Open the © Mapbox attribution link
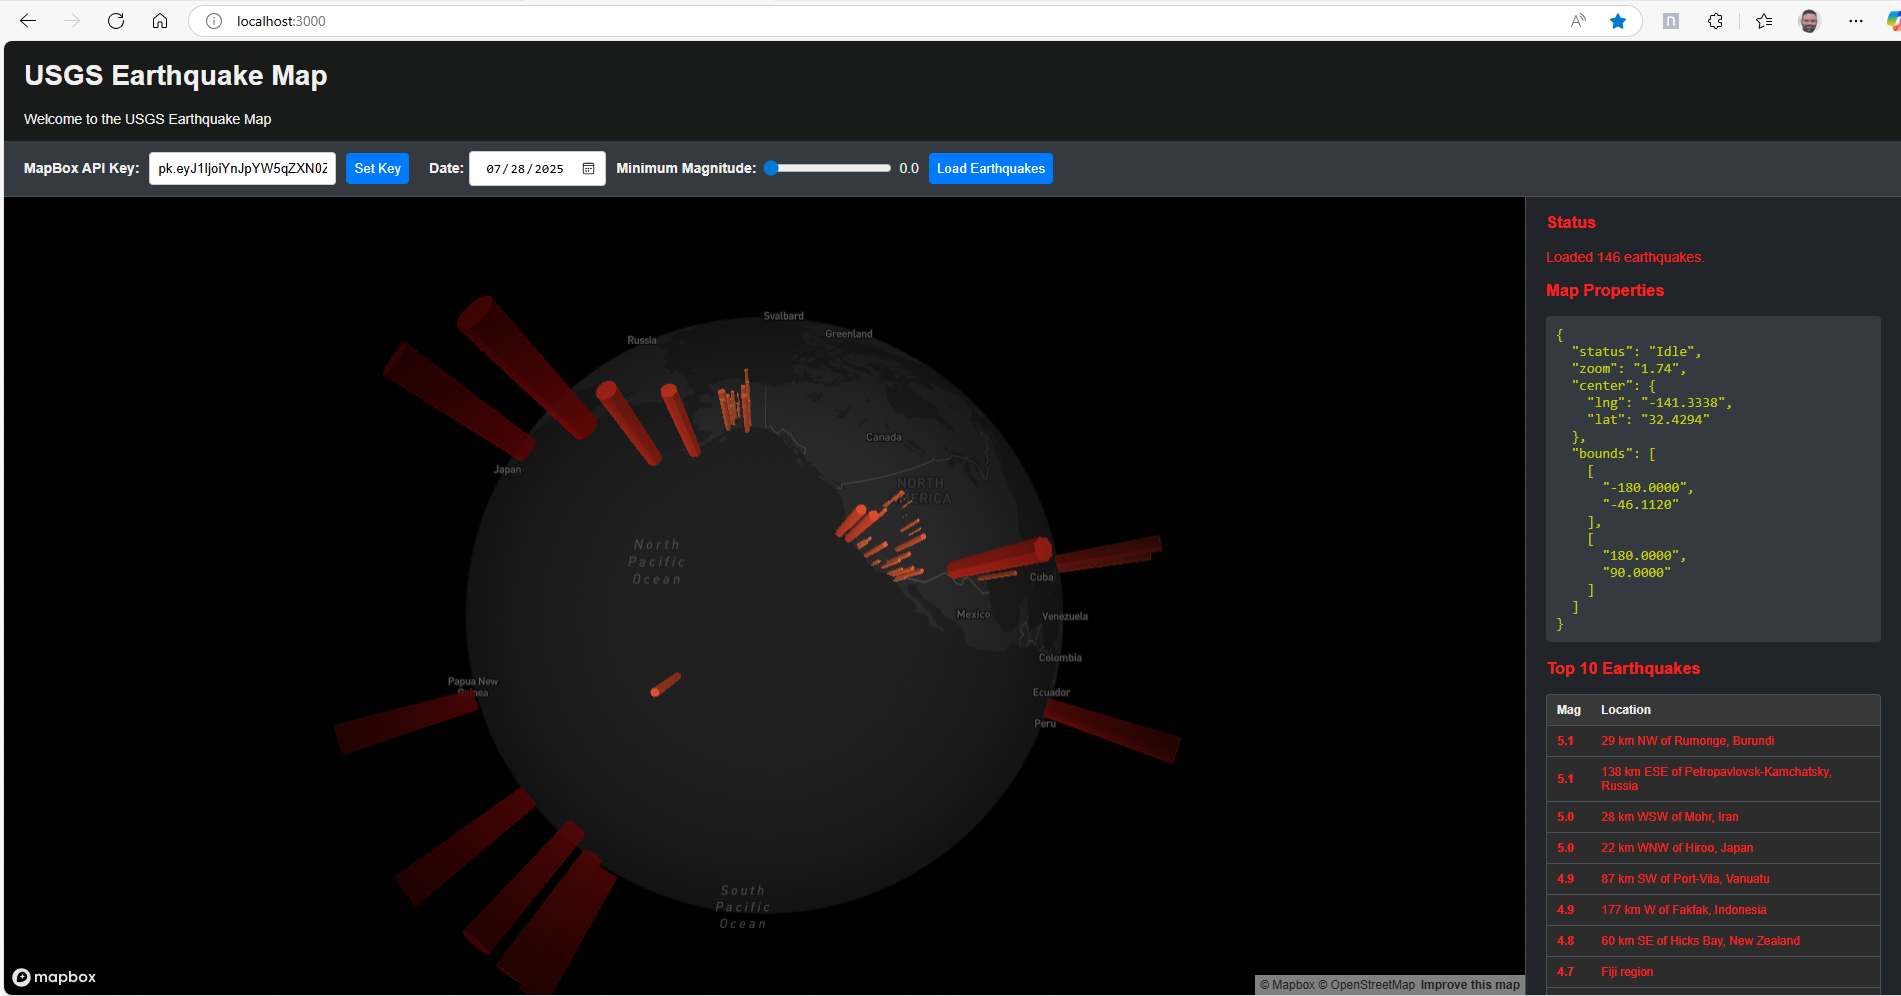Viewport: 1901px width, 996px height. [x=1287, y=985]
